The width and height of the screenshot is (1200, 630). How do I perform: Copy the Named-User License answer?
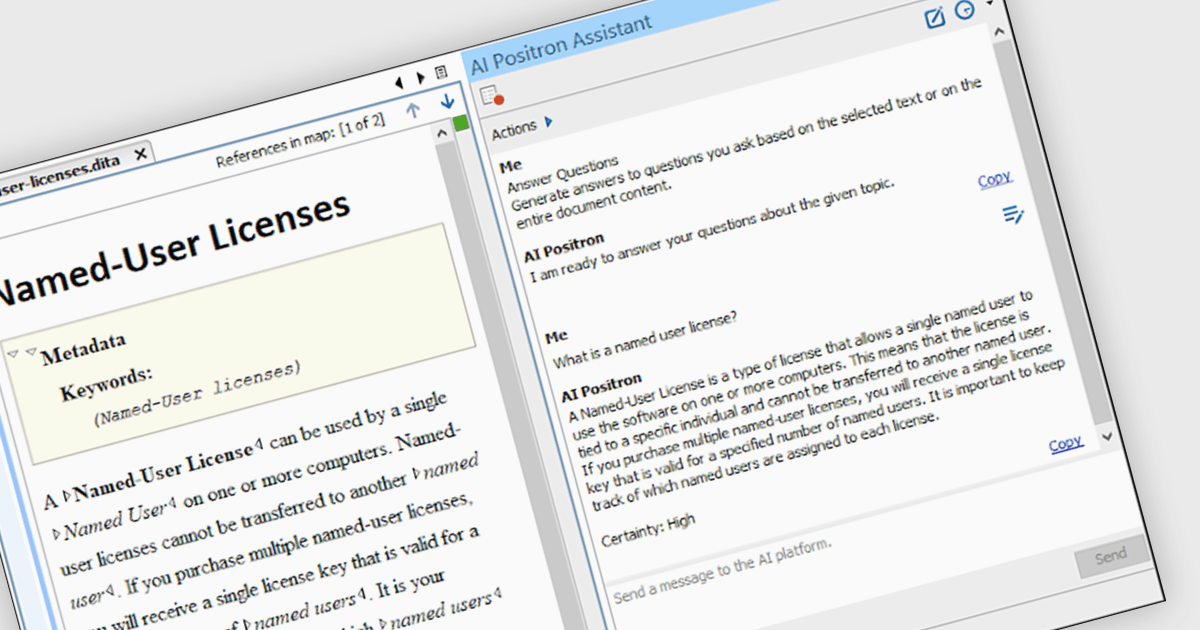click(x=1066, y=444)
